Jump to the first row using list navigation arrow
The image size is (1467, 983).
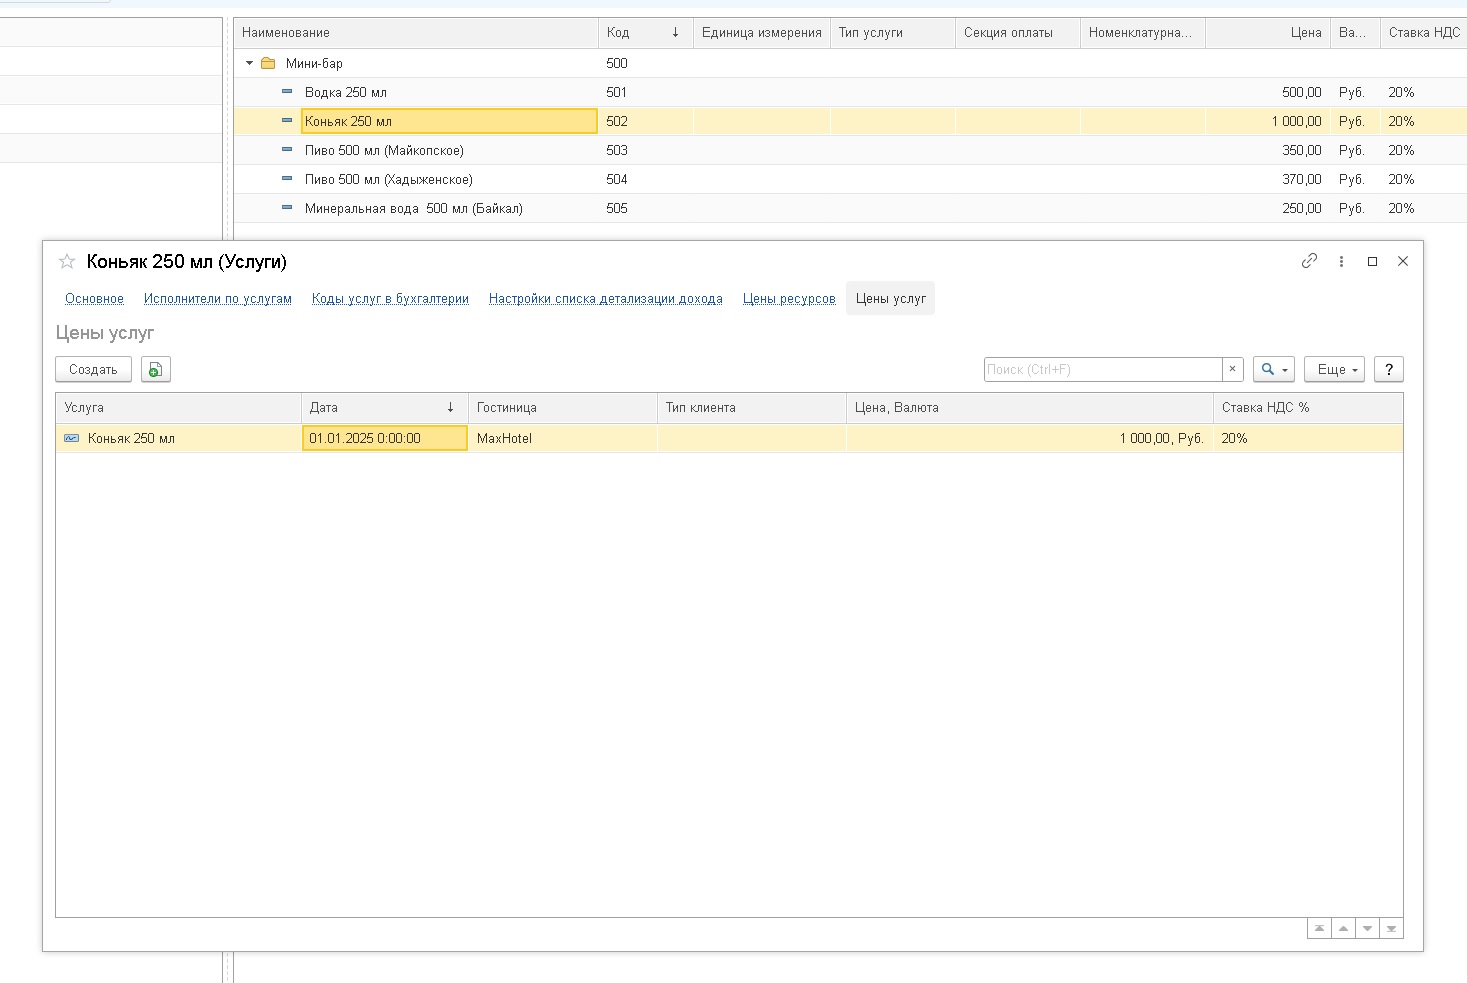point(1319,929)
